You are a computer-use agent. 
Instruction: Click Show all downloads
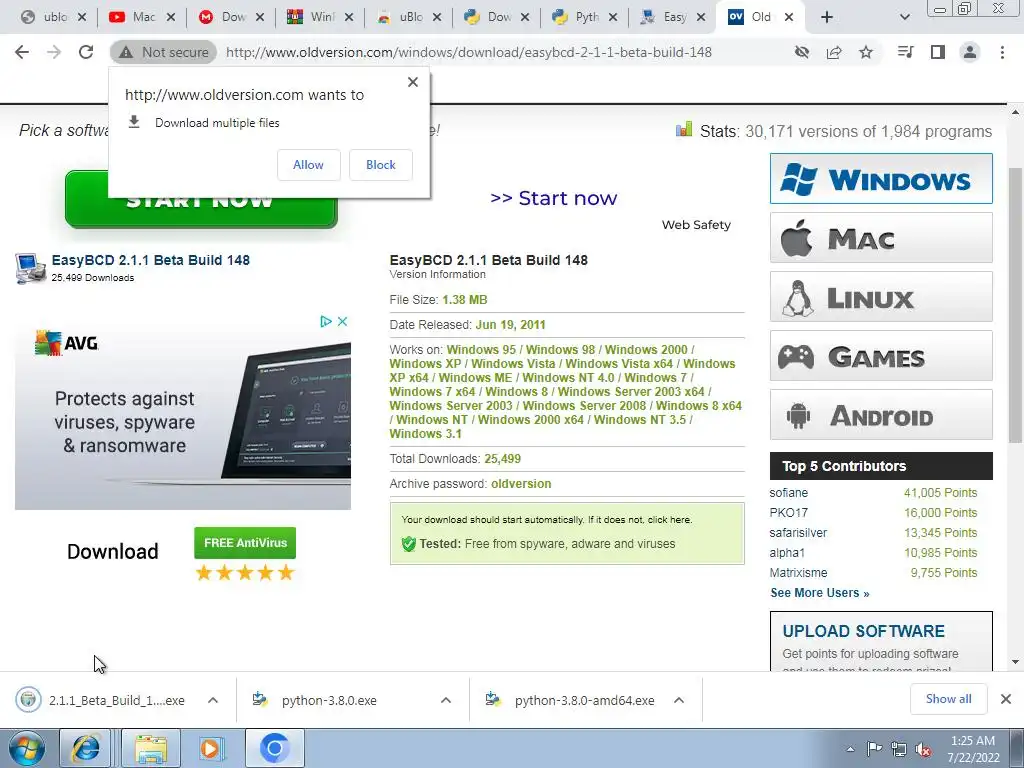click(x=948, y=699)
